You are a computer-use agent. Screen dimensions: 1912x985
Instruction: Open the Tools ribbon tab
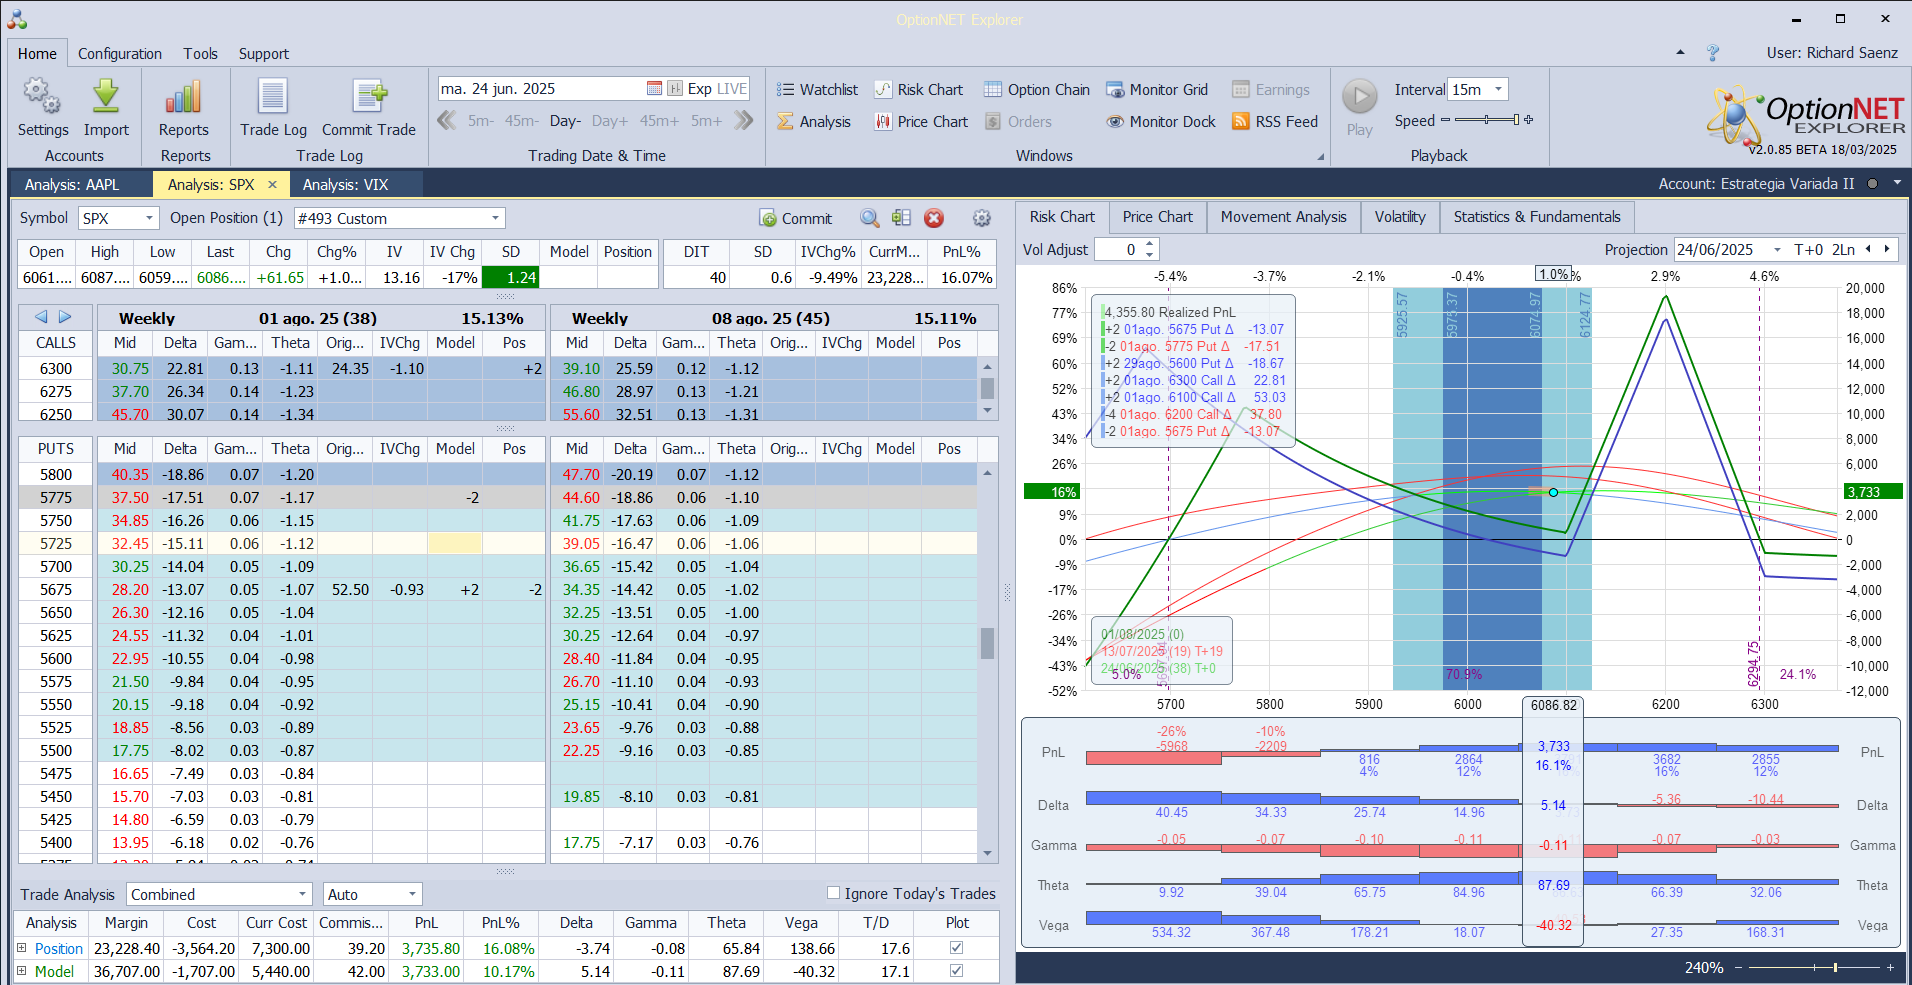[x=200, y=53]
